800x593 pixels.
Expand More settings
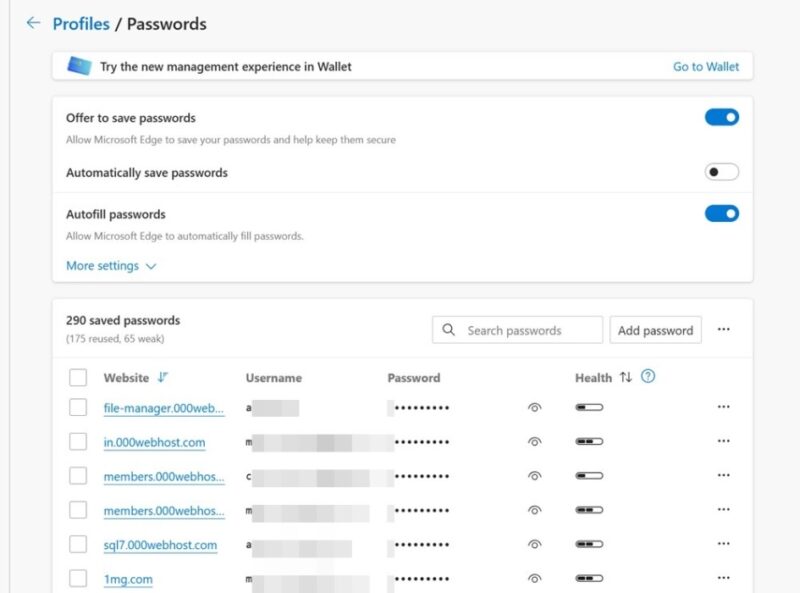[110, 265]
